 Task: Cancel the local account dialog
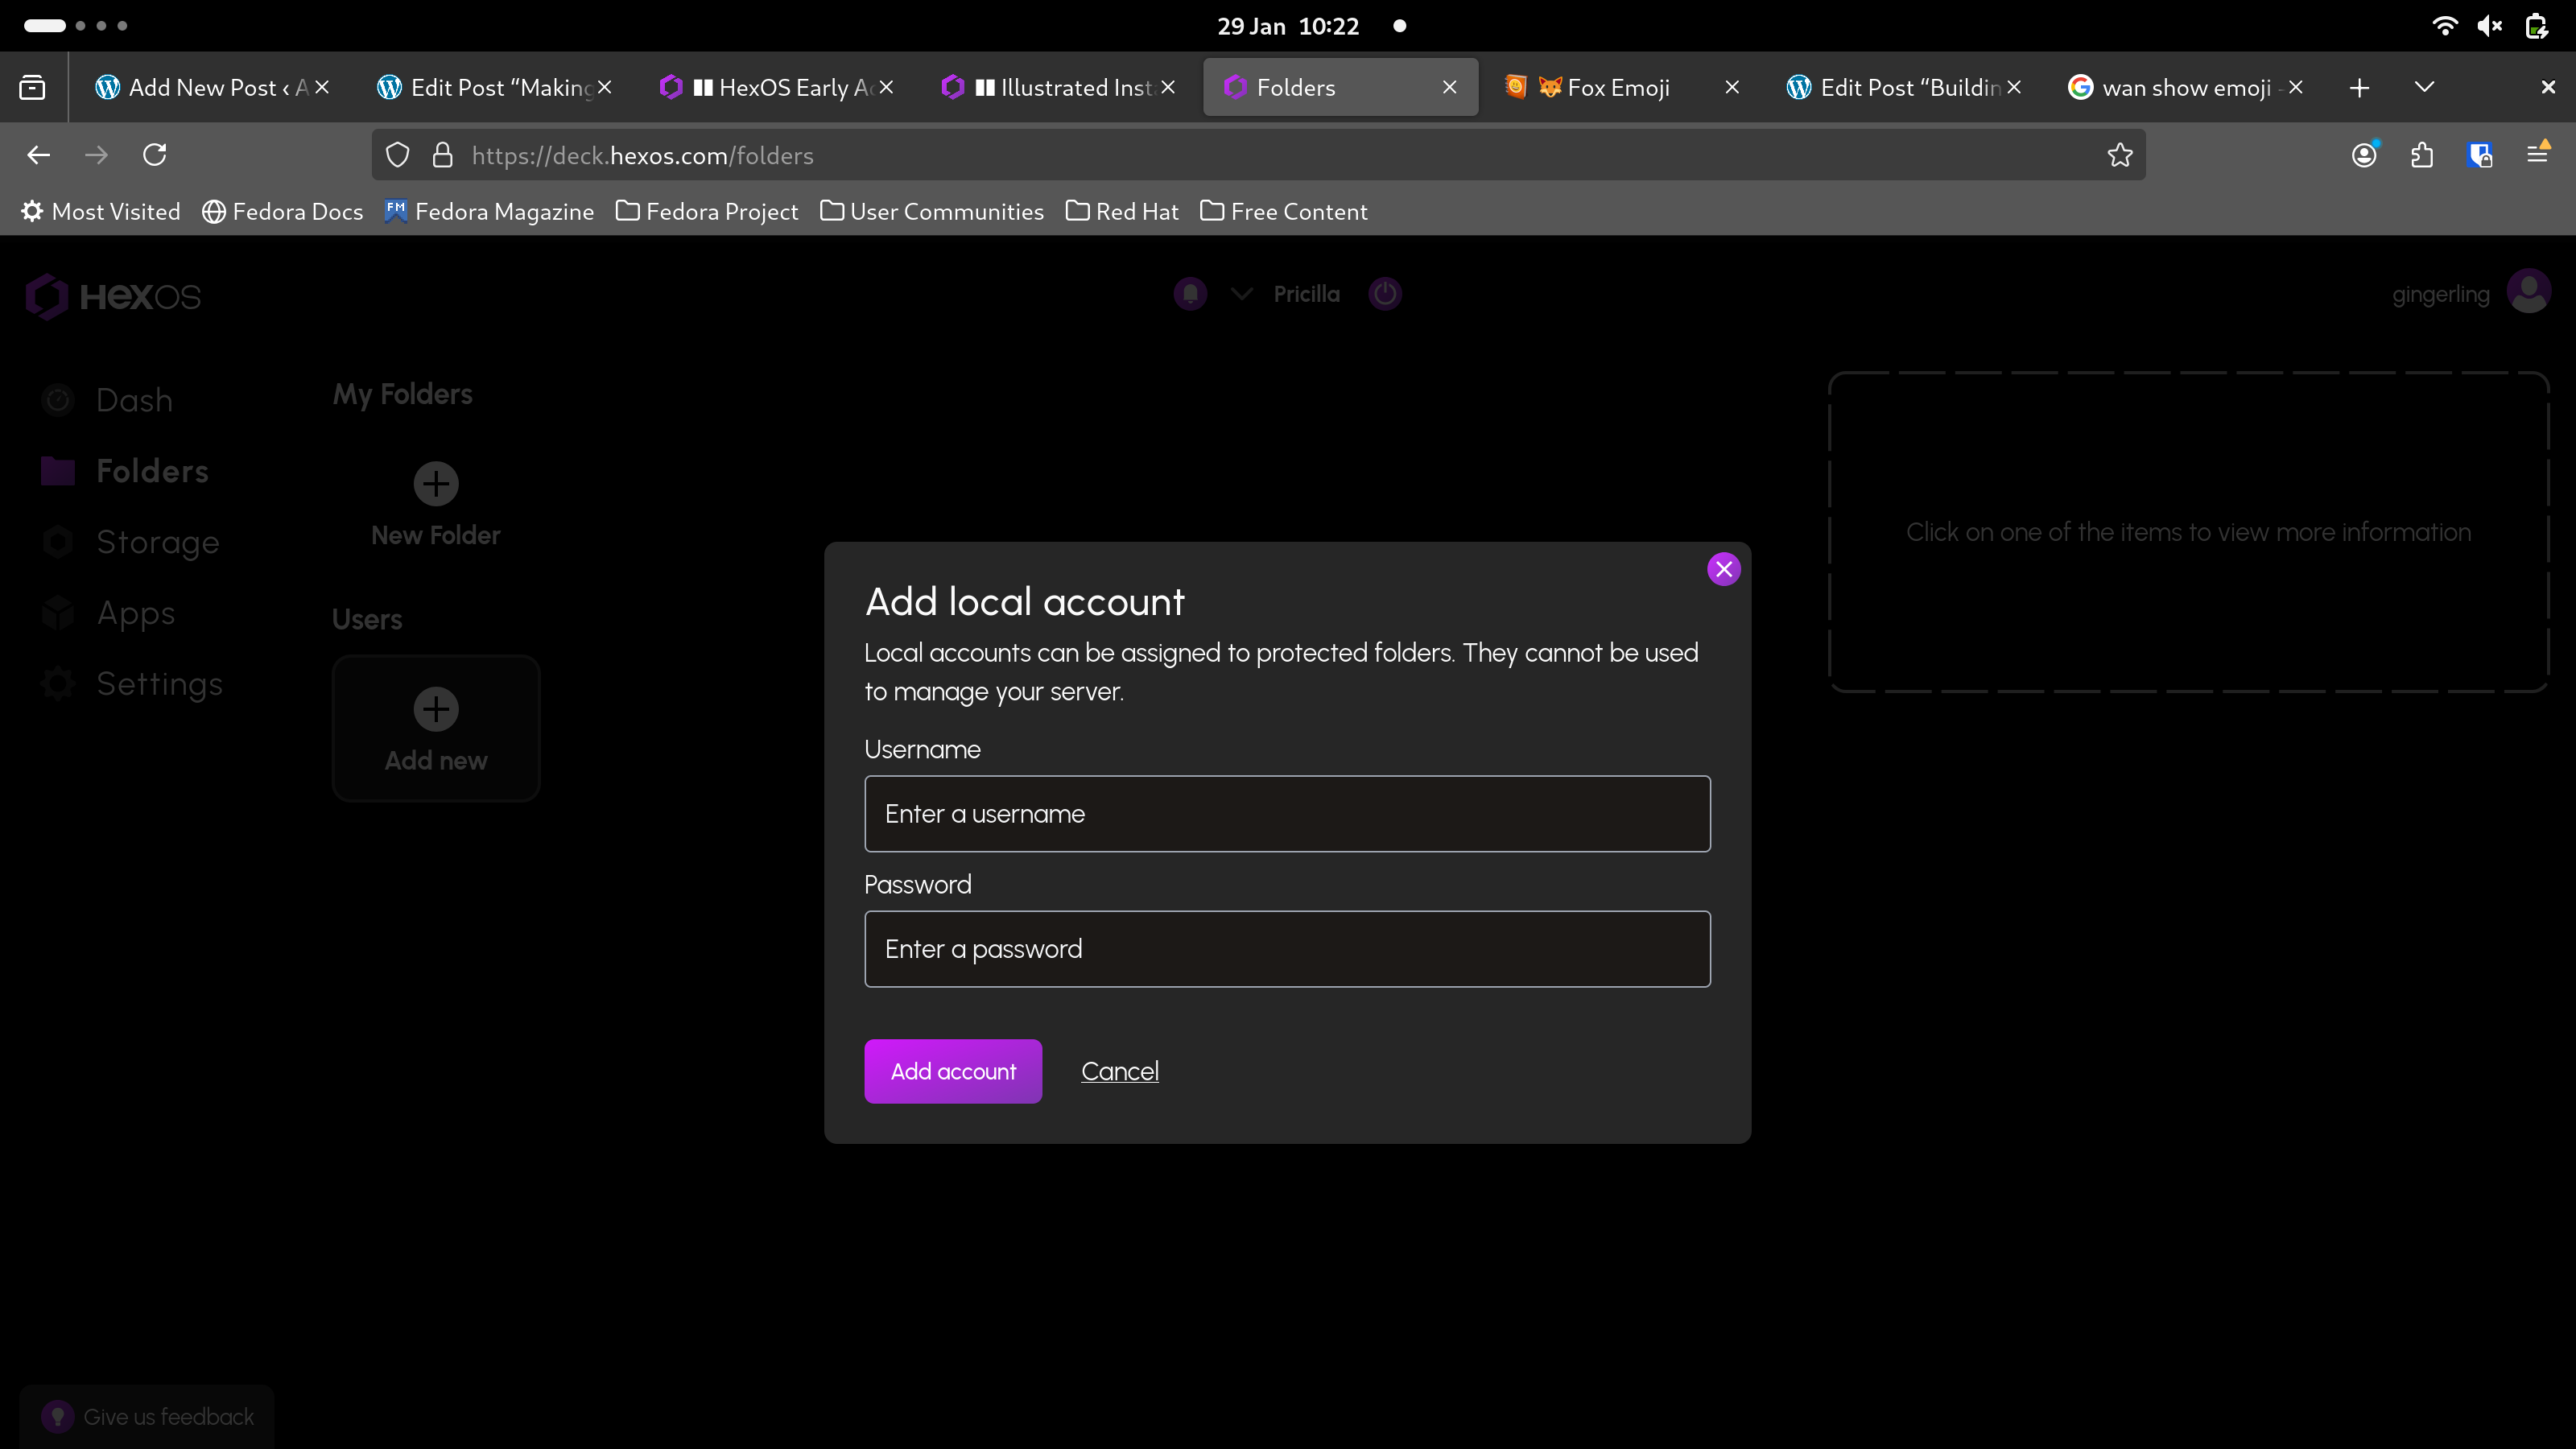pyautogui.click(x=1120, y=1071)
